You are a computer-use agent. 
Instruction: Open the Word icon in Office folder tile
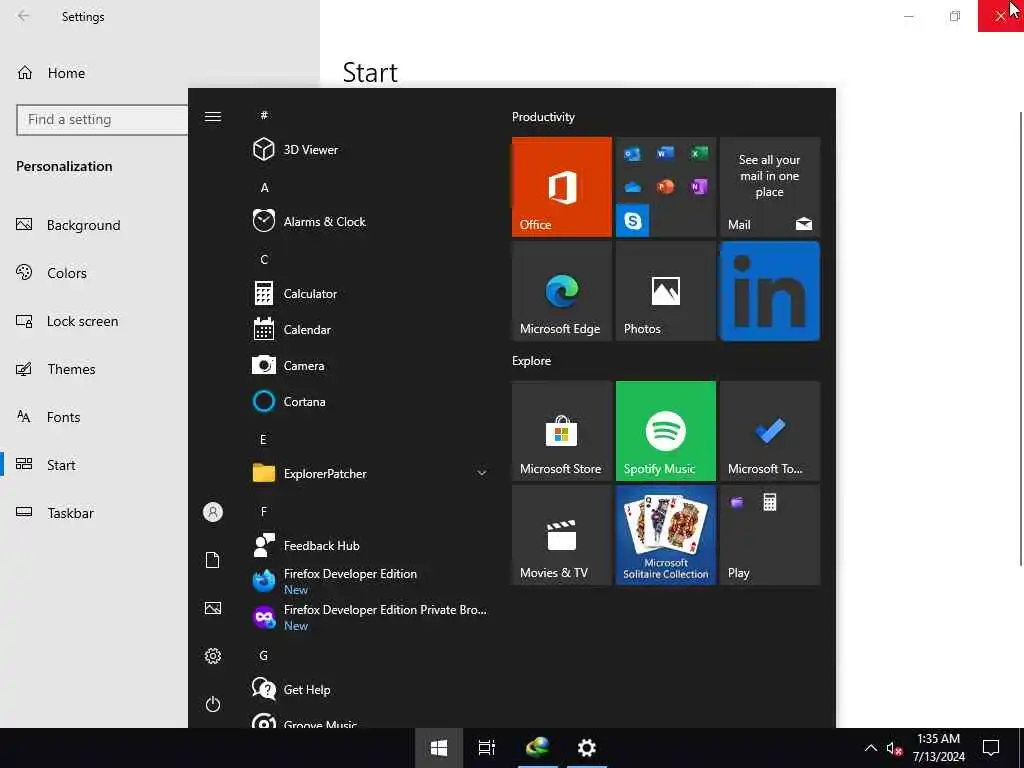pyautogui.click(x=665, y=153)
